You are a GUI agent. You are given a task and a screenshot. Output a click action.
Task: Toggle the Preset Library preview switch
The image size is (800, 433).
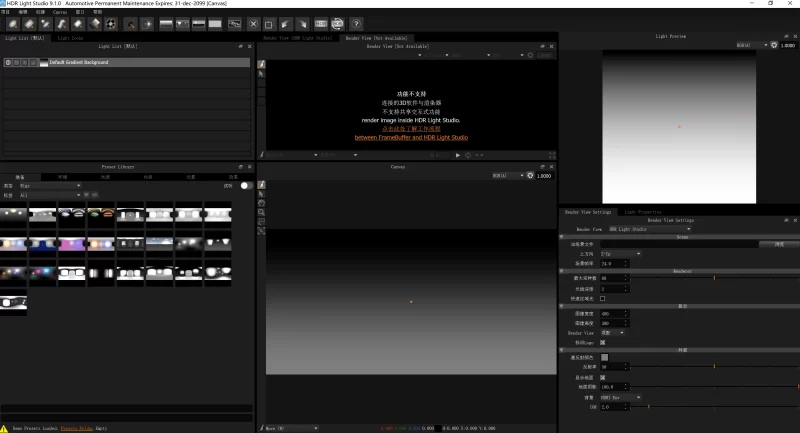pos(246,186)
